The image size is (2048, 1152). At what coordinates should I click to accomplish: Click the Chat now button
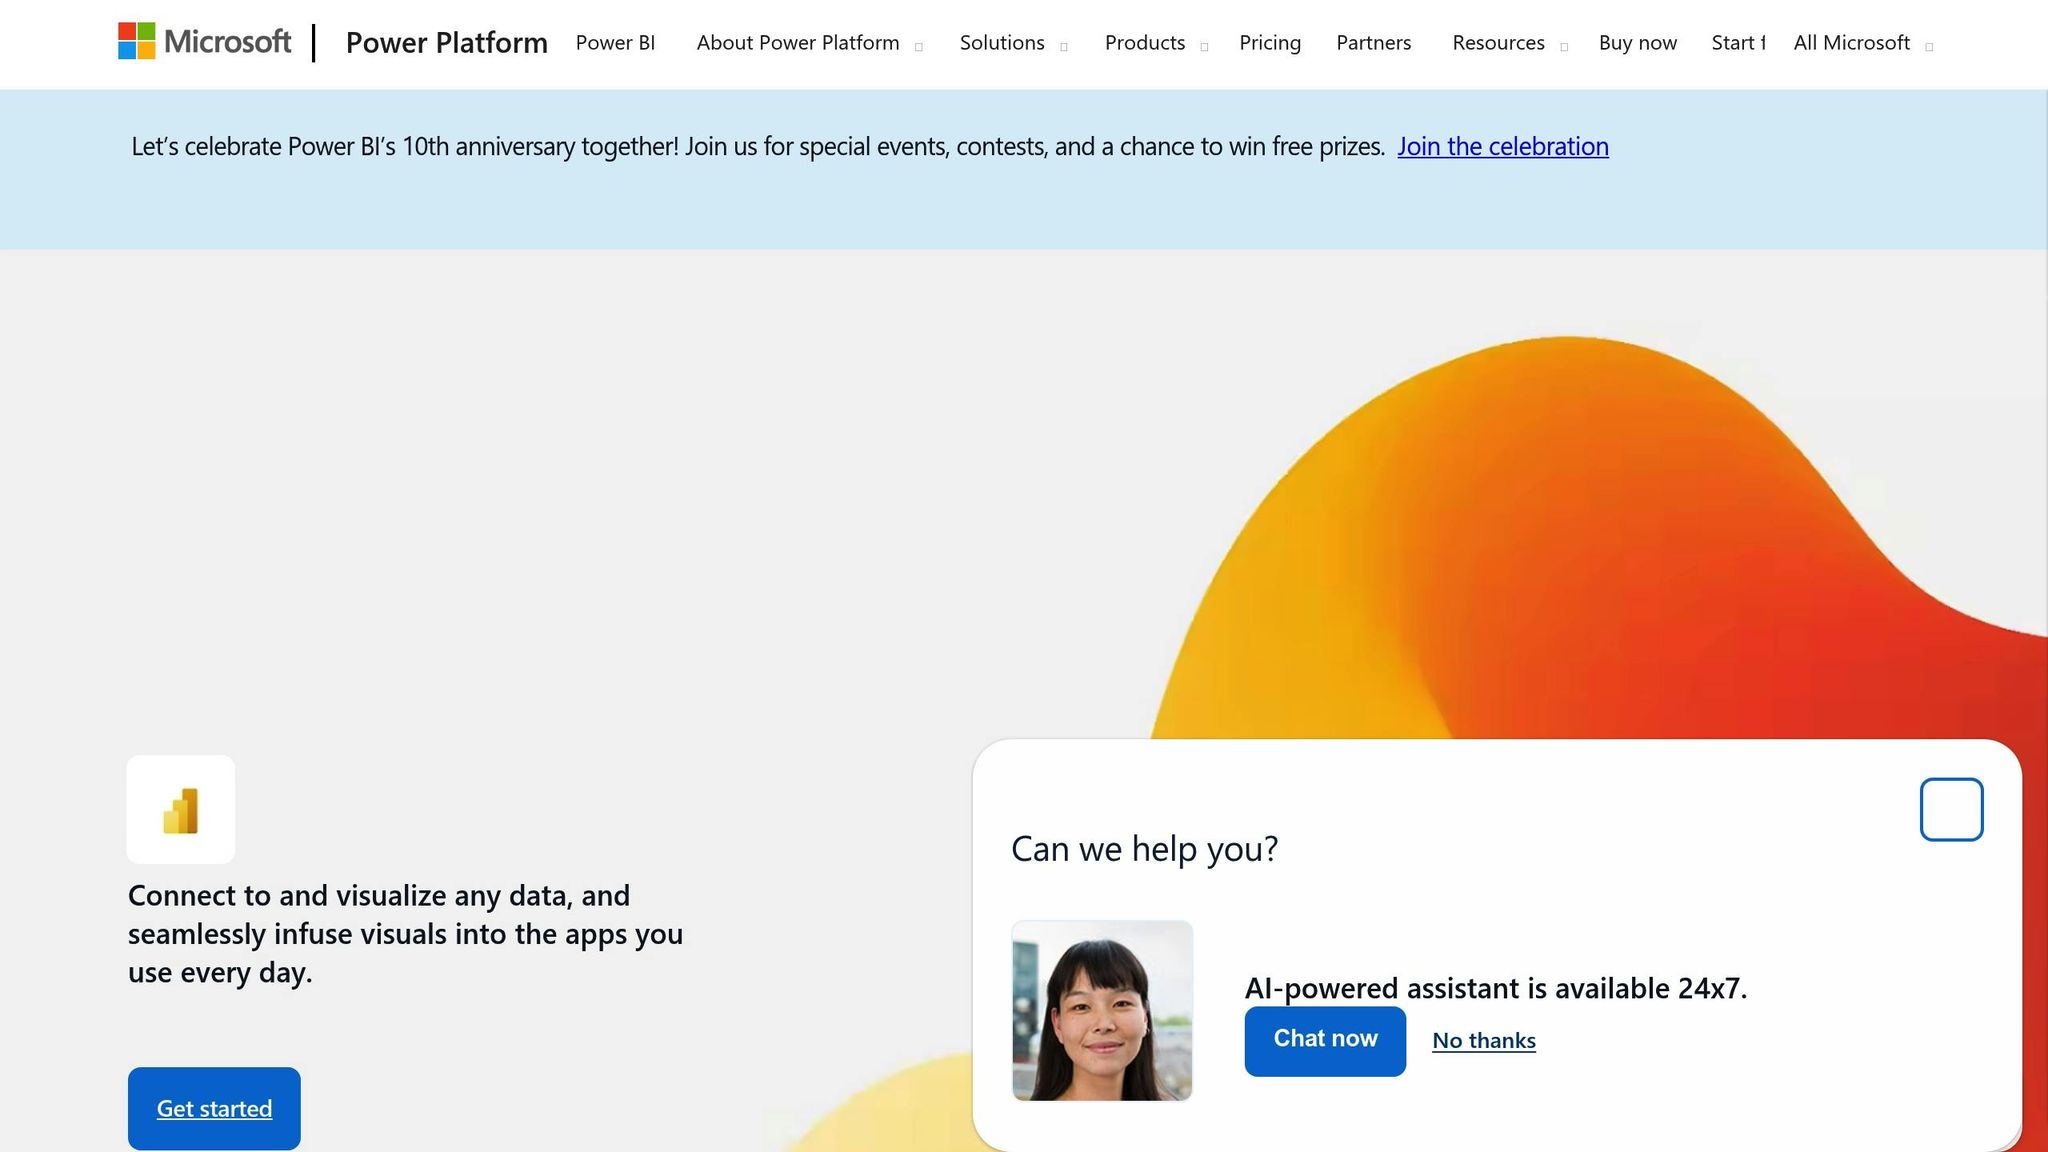coord(1324,1040)
